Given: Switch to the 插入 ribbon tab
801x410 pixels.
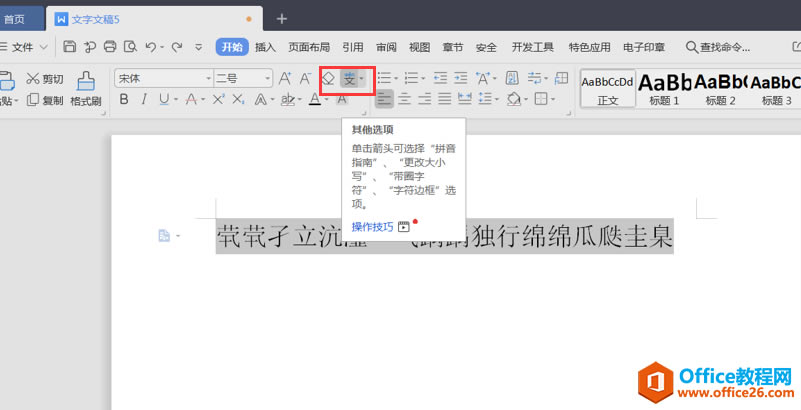Looking at the screenshot, I should click(265, 47).
